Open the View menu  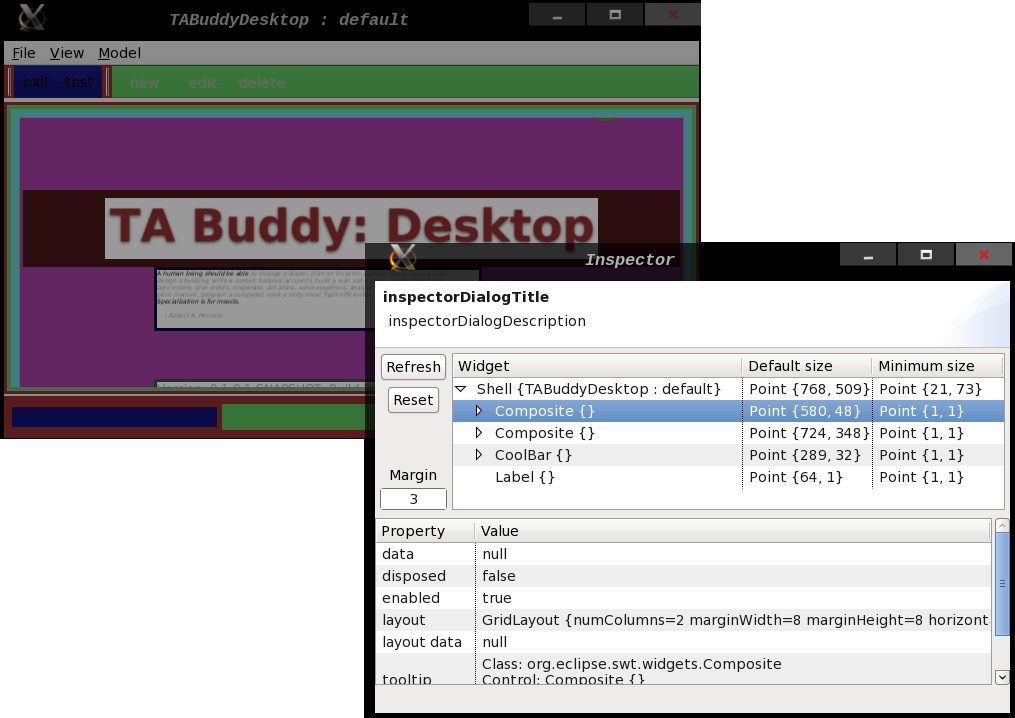click(x=66, y=52)
